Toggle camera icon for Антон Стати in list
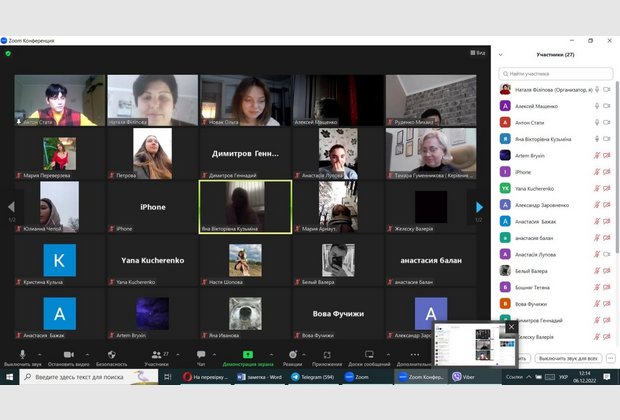The height and width of the screenshot is (420, 620). pyautogui.click(x=607, y=122)
